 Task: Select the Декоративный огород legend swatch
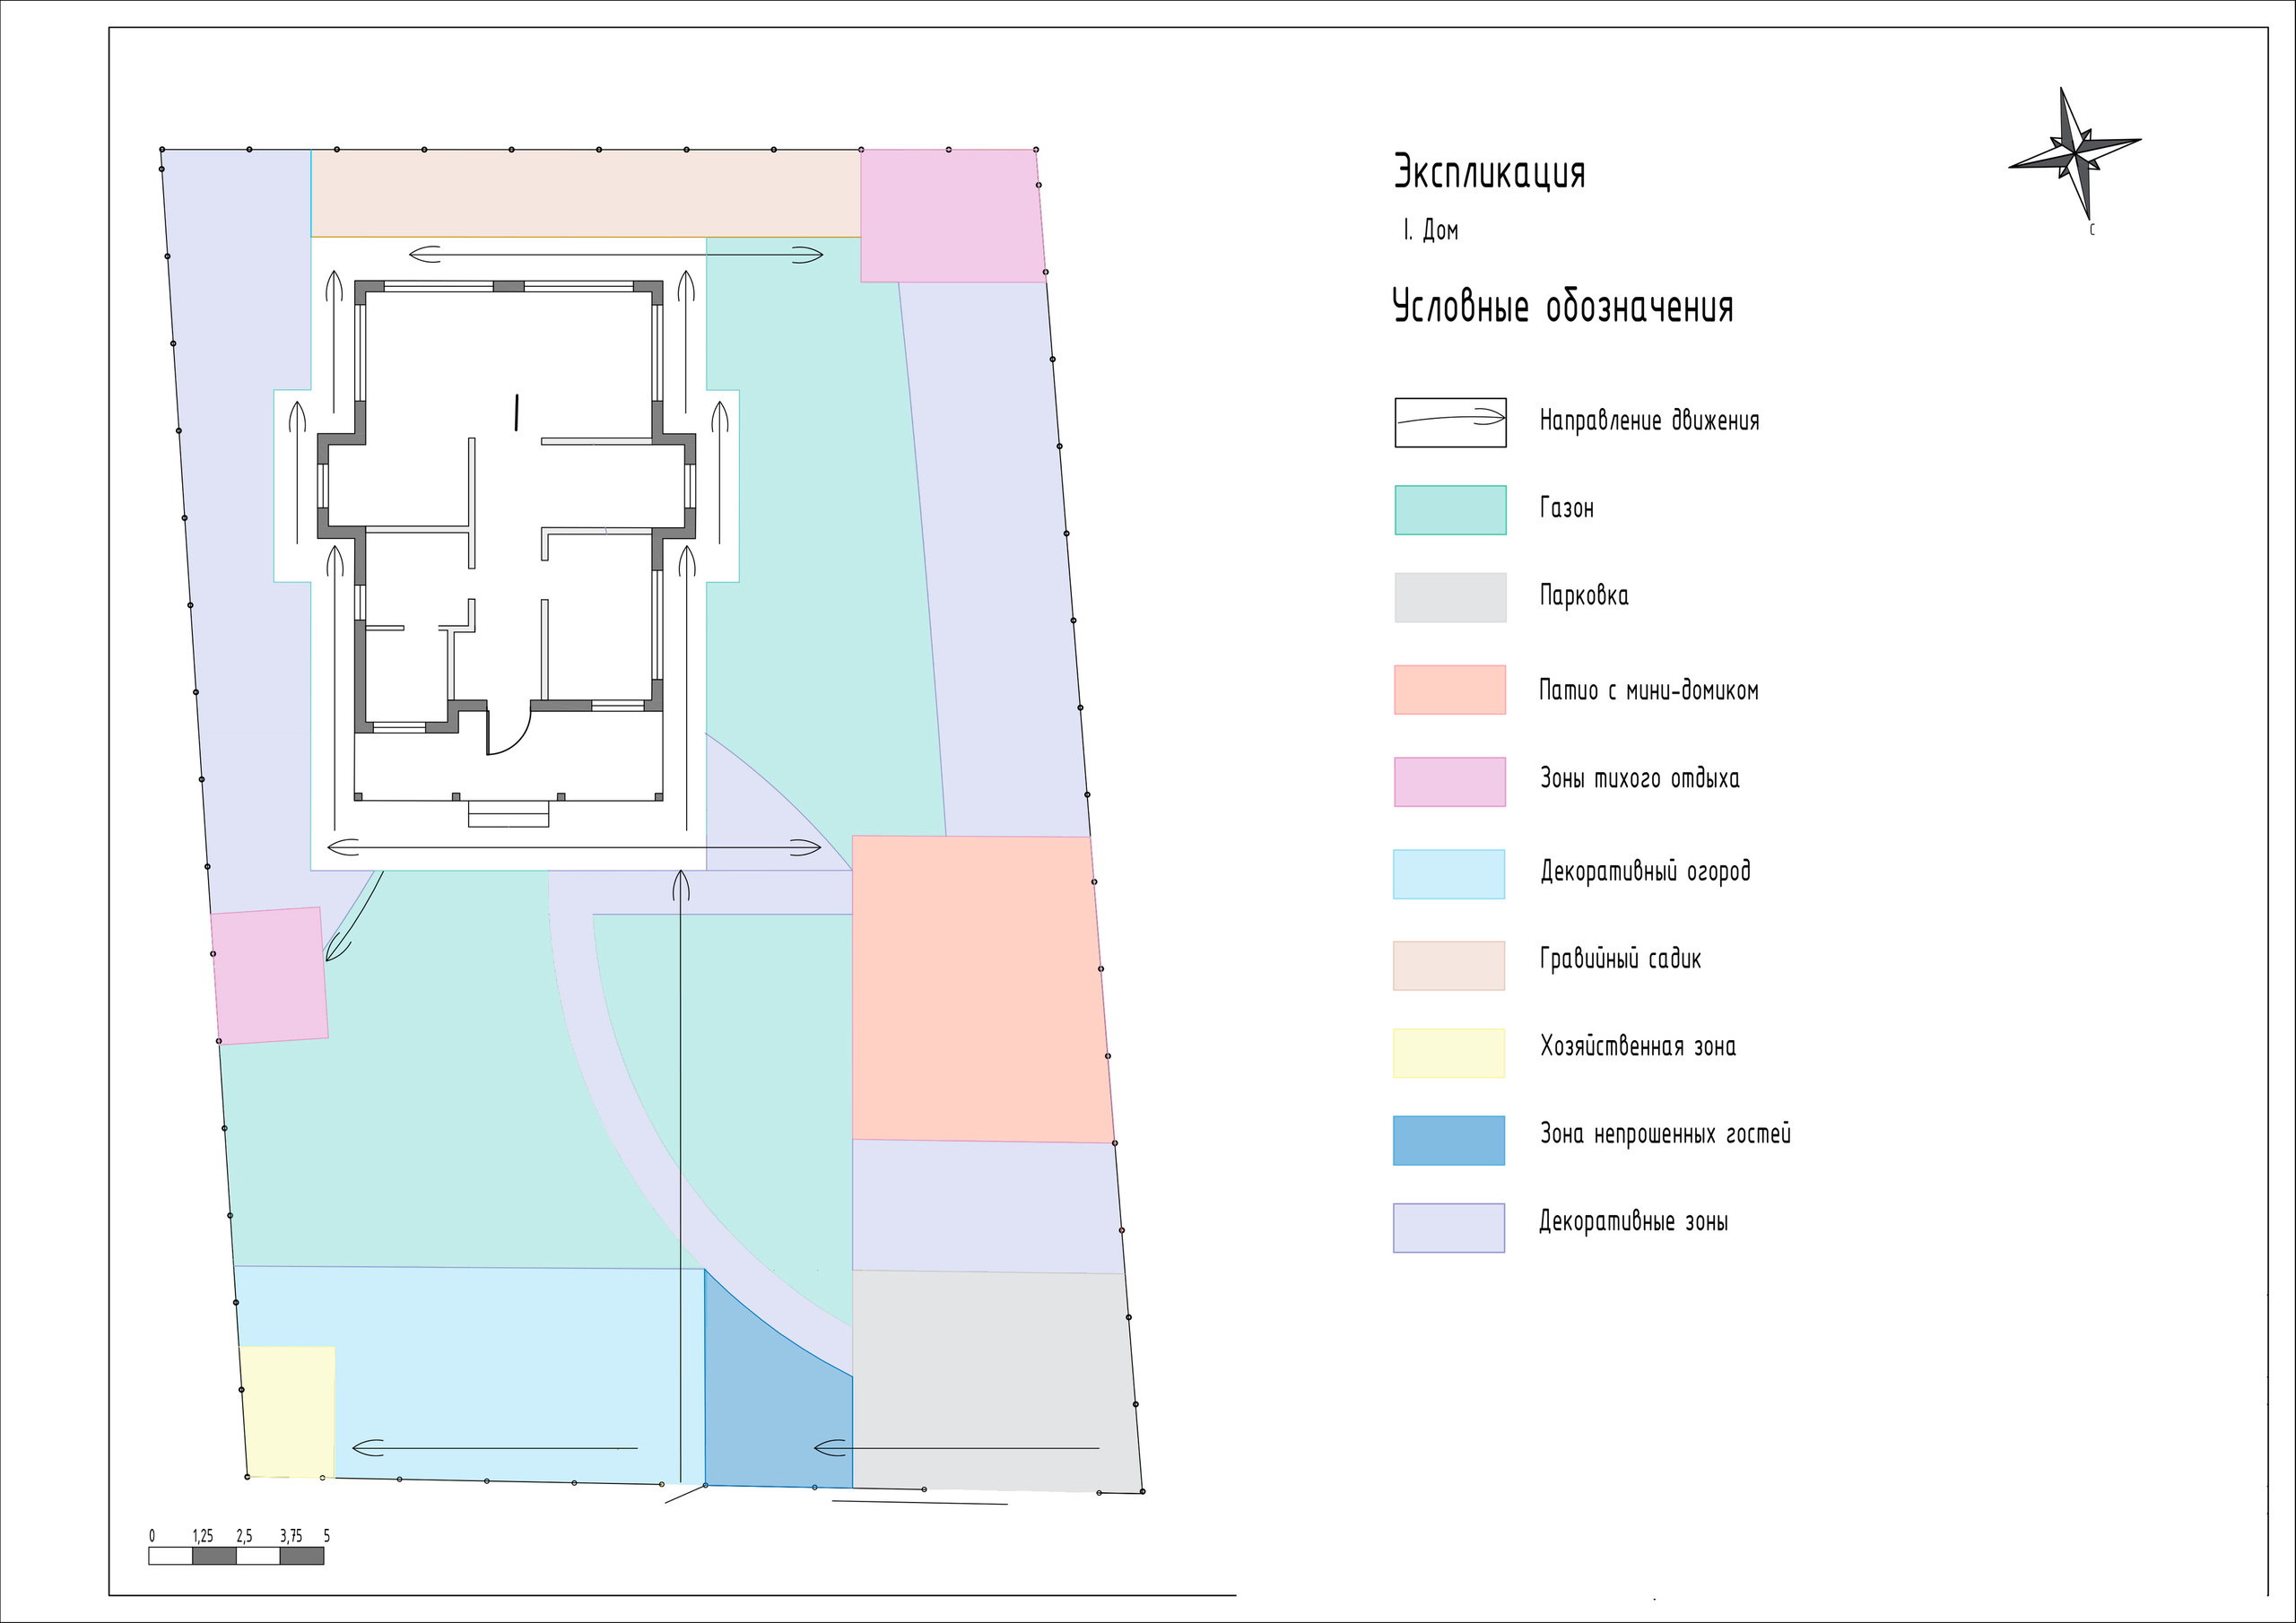click(x=1449, y=874)
